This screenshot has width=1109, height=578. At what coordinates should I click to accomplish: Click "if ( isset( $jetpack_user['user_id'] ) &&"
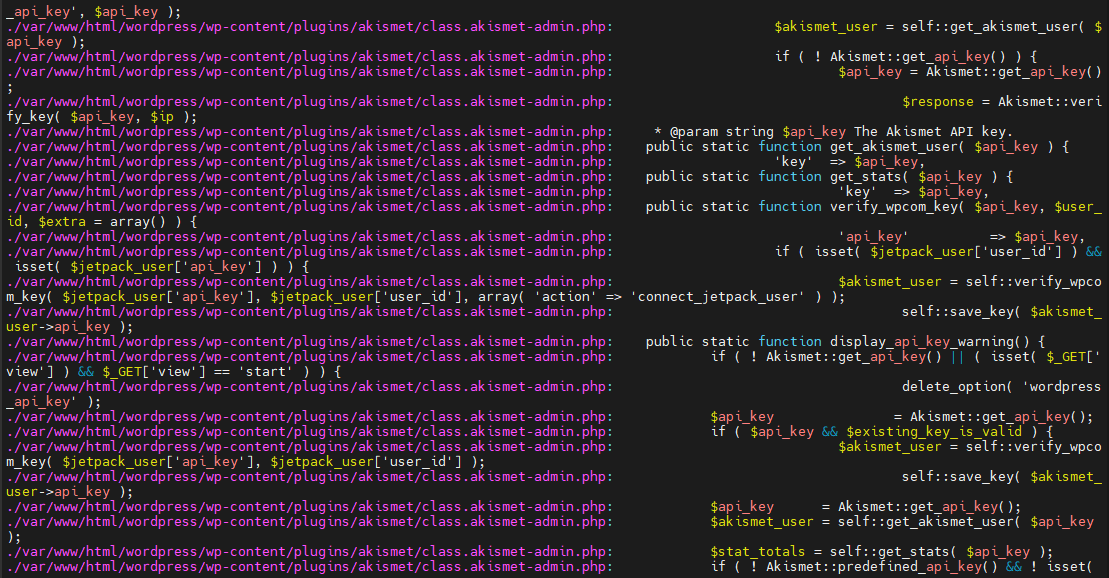point(938,251)
